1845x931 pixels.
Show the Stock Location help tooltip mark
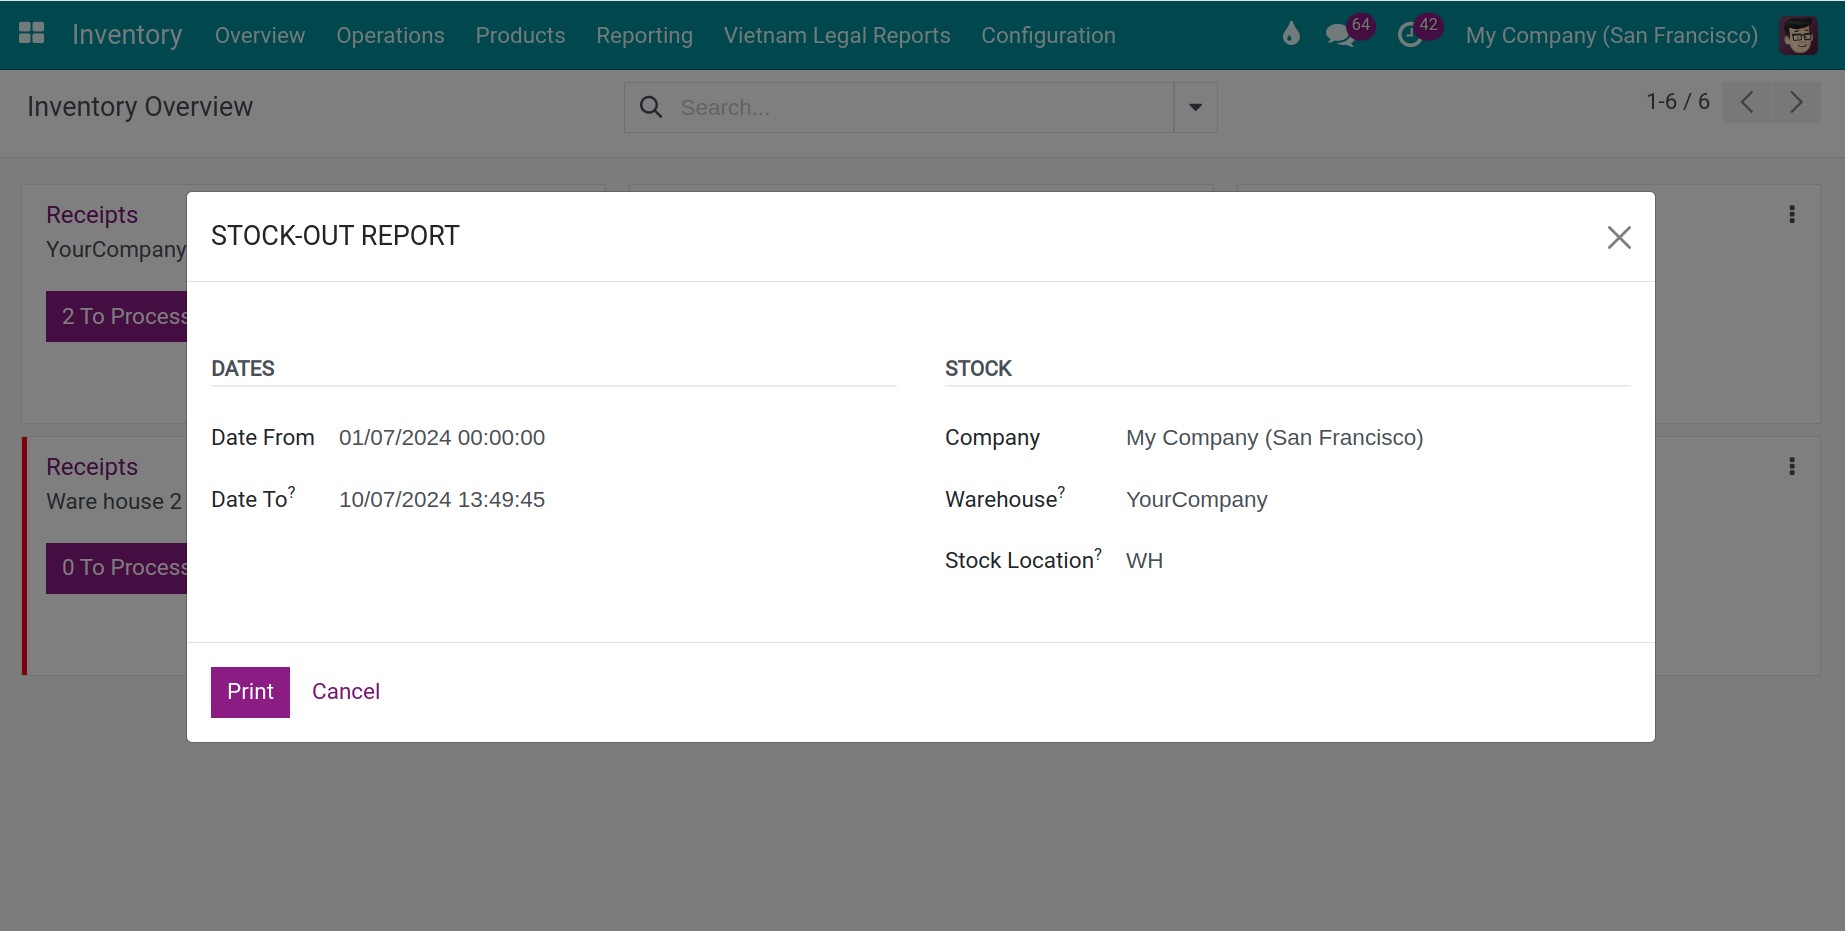(x=1098, y=552)
